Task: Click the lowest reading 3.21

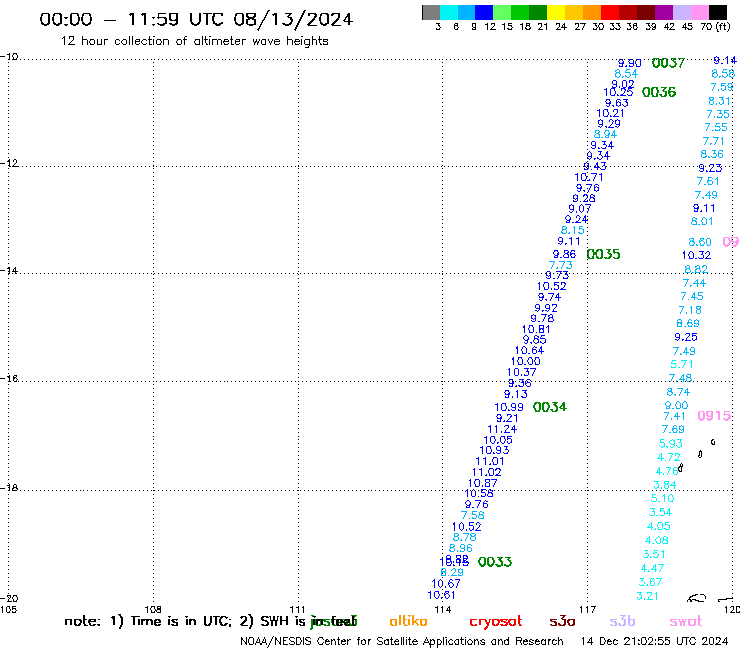Action: pos(648,596)
